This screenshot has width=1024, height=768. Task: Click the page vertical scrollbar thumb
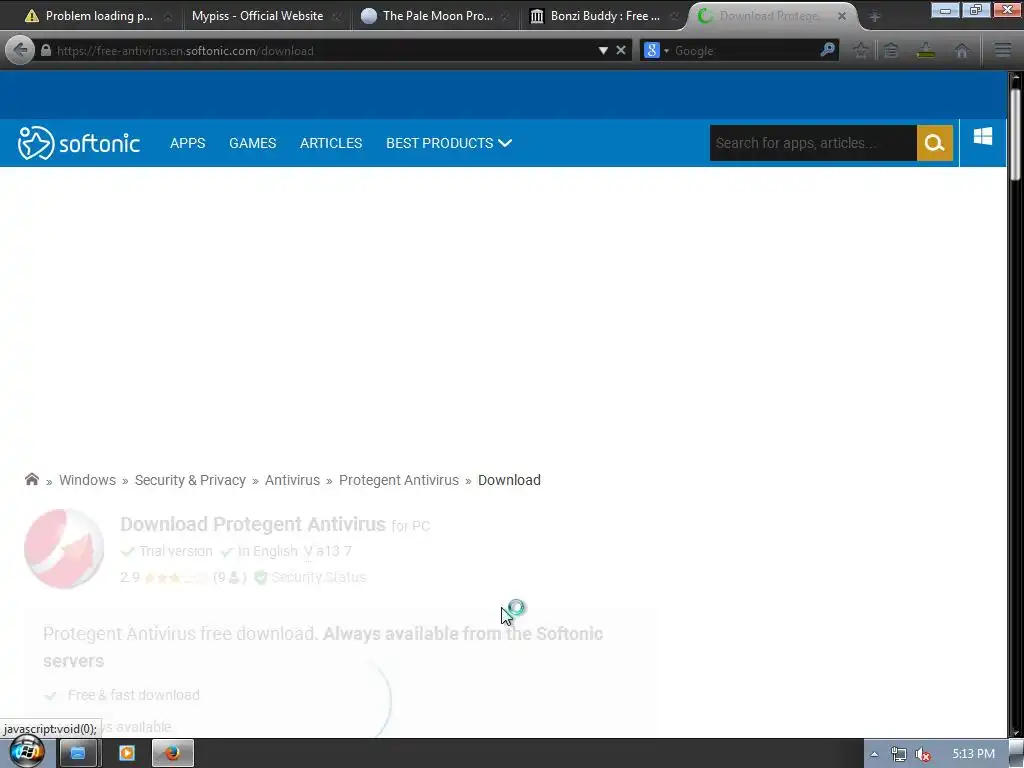(1015, 134)
